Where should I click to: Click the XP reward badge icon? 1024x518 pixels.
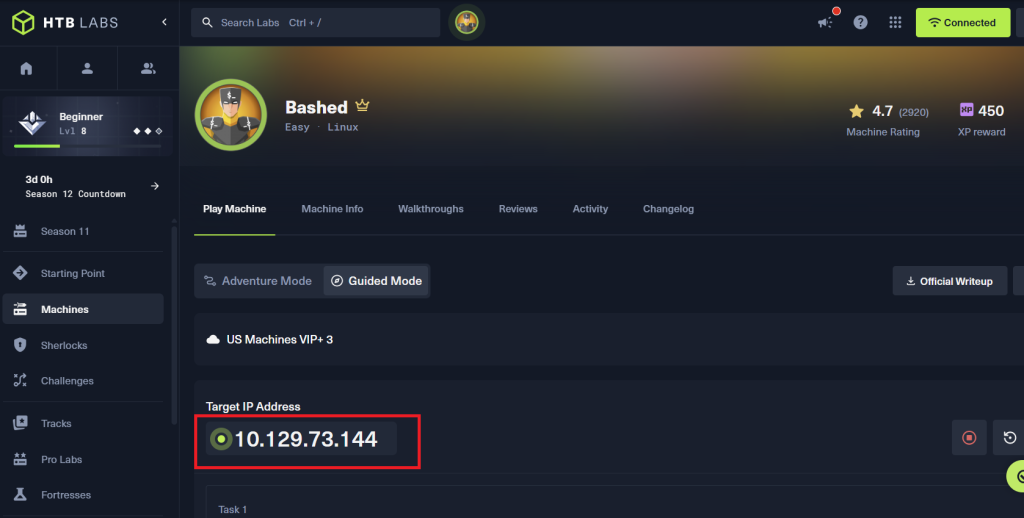pyautogui.click(x=967, y=110)
